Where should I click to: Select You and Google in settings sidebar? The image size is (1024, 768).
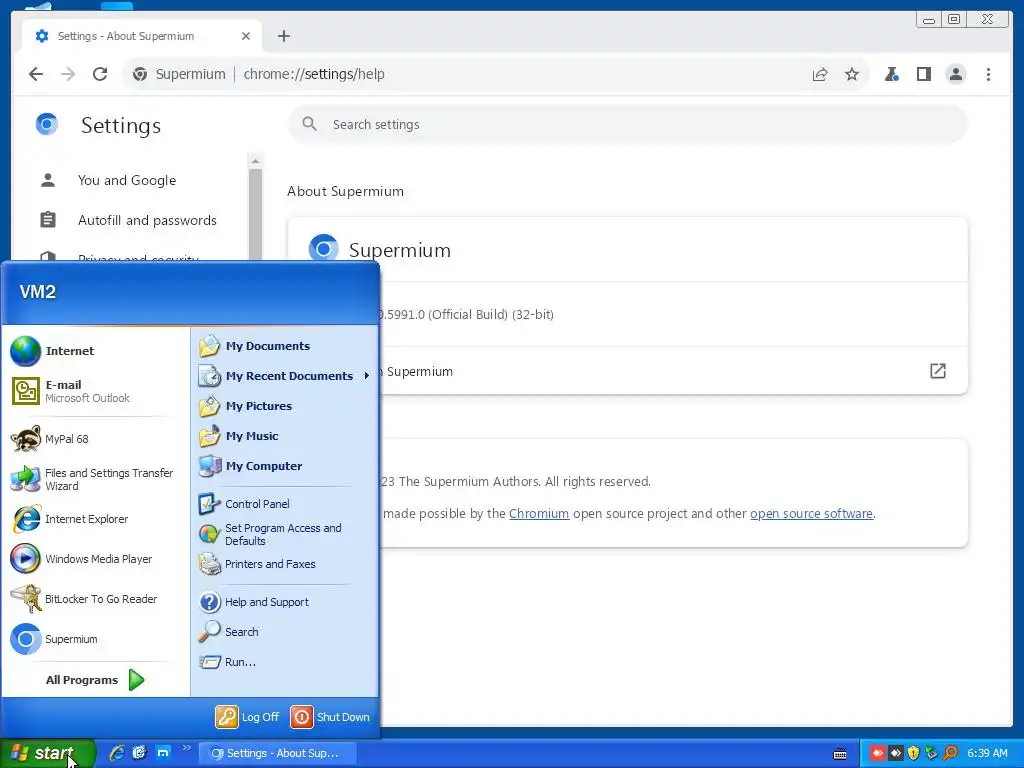(x=127, y=180)
